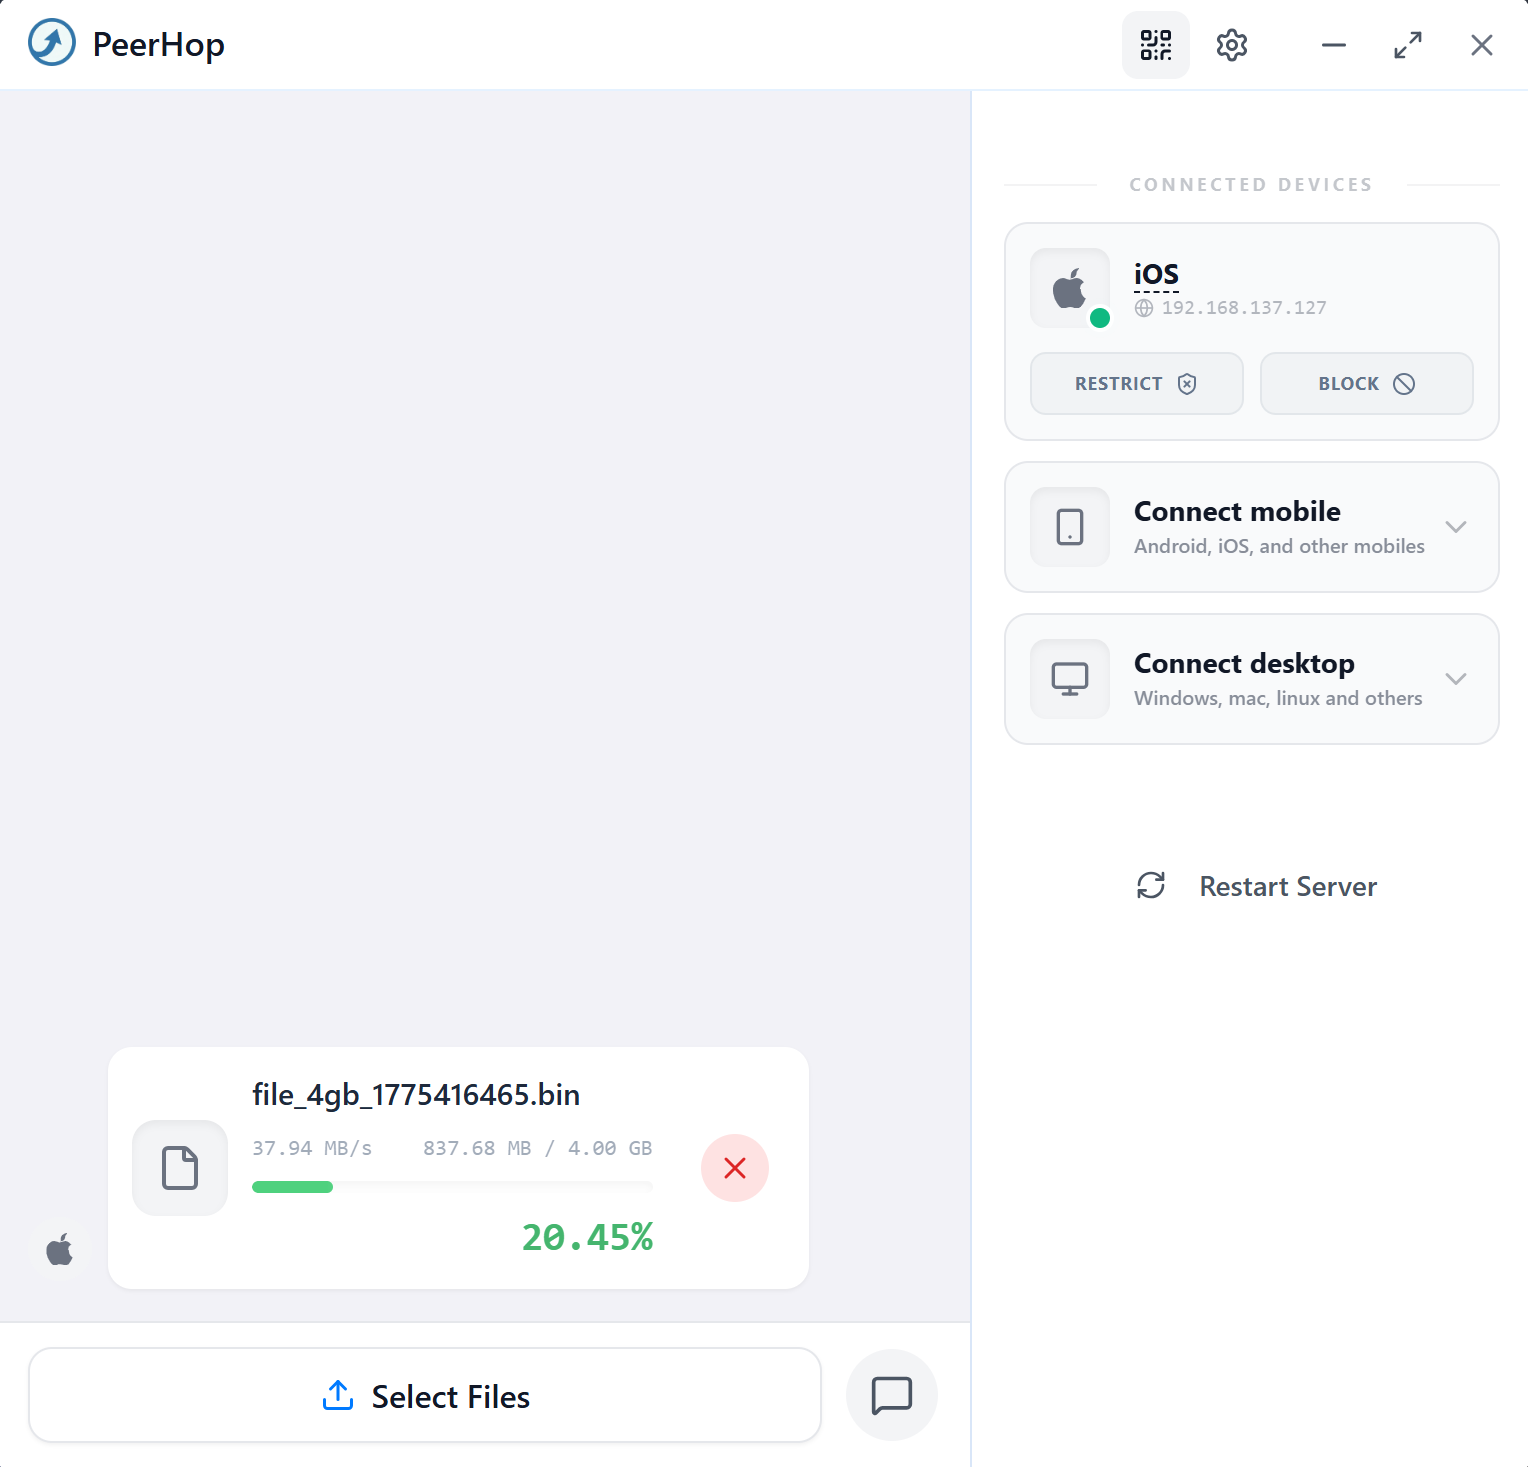Click the Connected Devices heading

pos(1251,185)
